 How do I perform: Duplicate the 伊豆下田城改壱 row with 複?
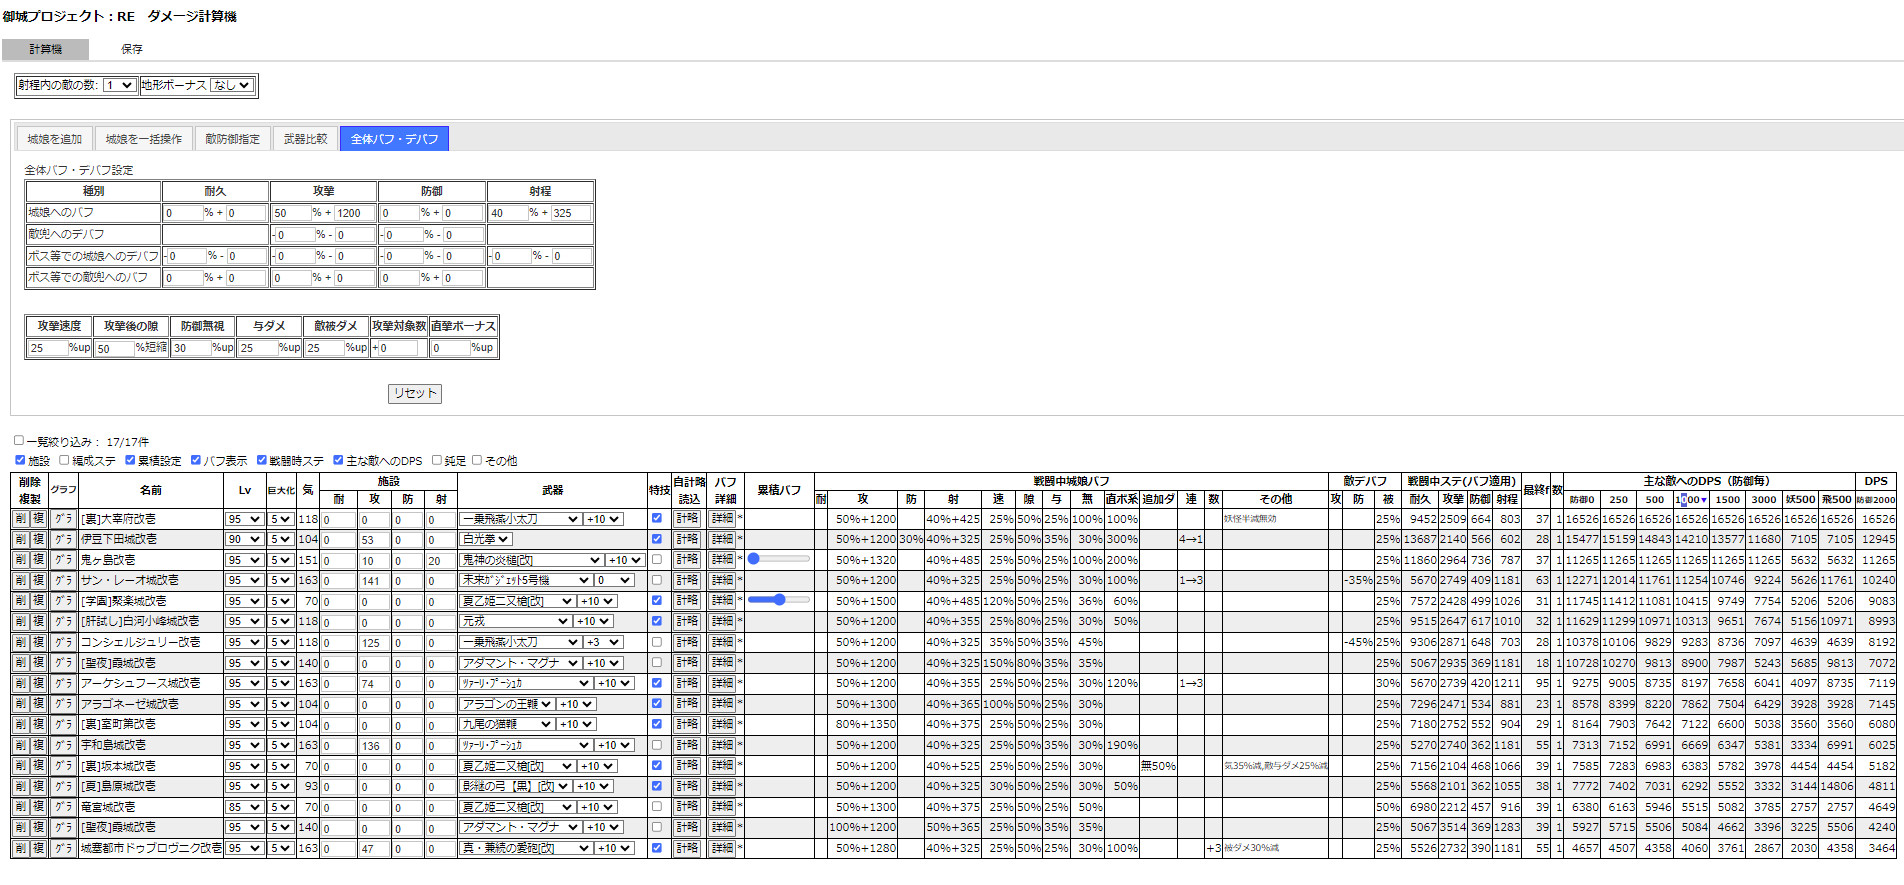[x=39, y=540]
